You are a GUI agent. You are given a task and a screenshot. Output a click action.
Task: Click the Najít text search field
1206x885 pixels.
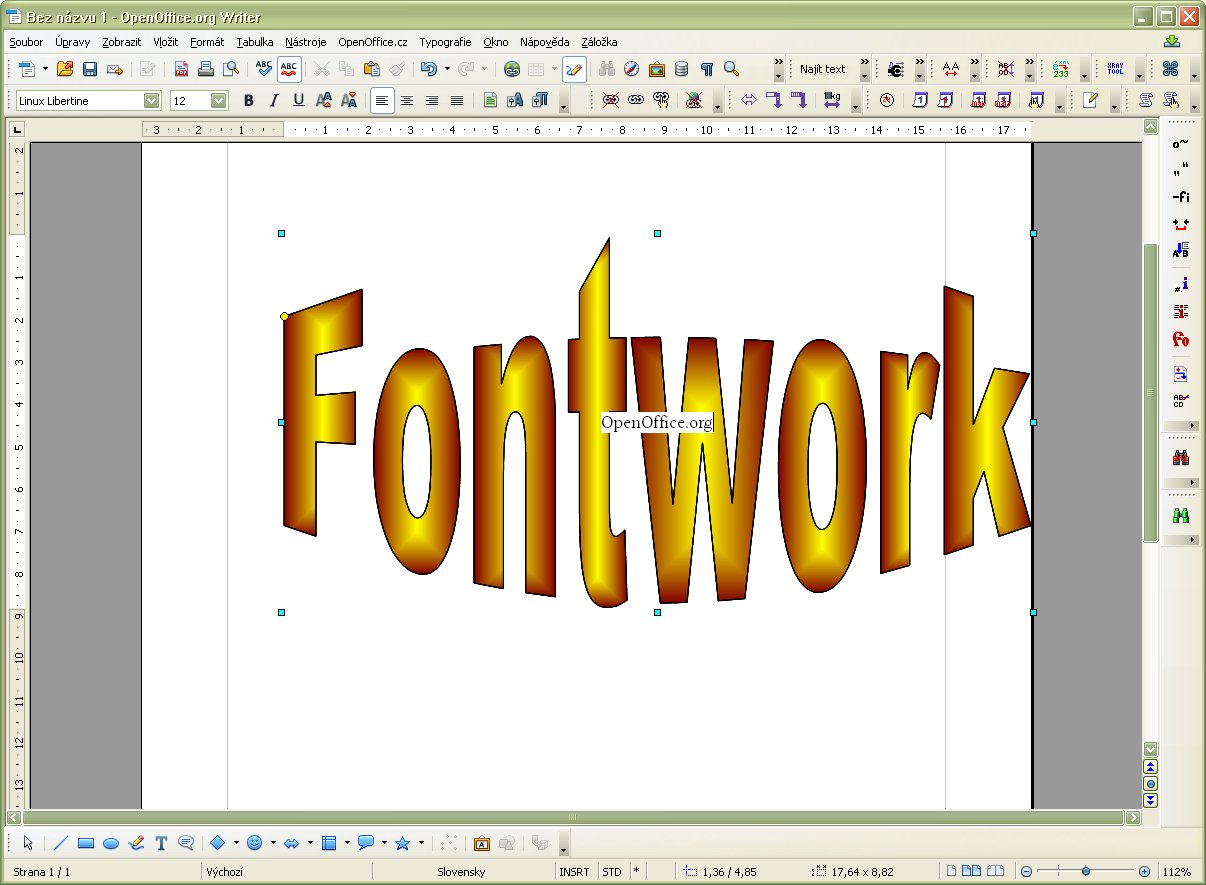tap(825, 69)
